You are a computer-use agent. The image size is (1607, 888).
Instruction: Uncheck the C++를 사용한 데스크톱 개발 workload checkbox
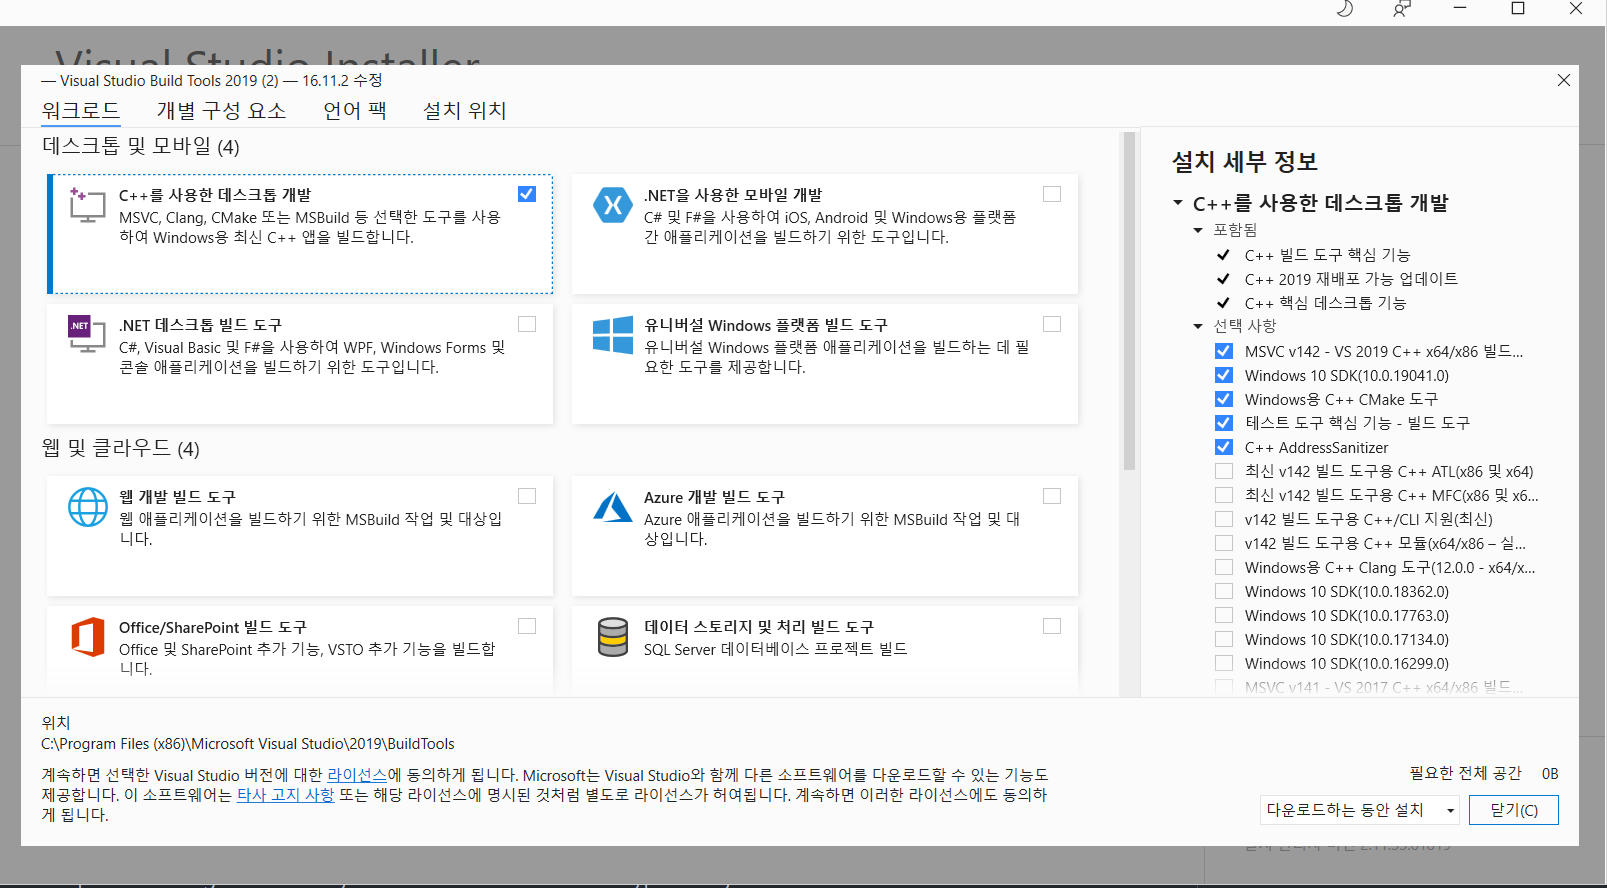coord(527,194)
